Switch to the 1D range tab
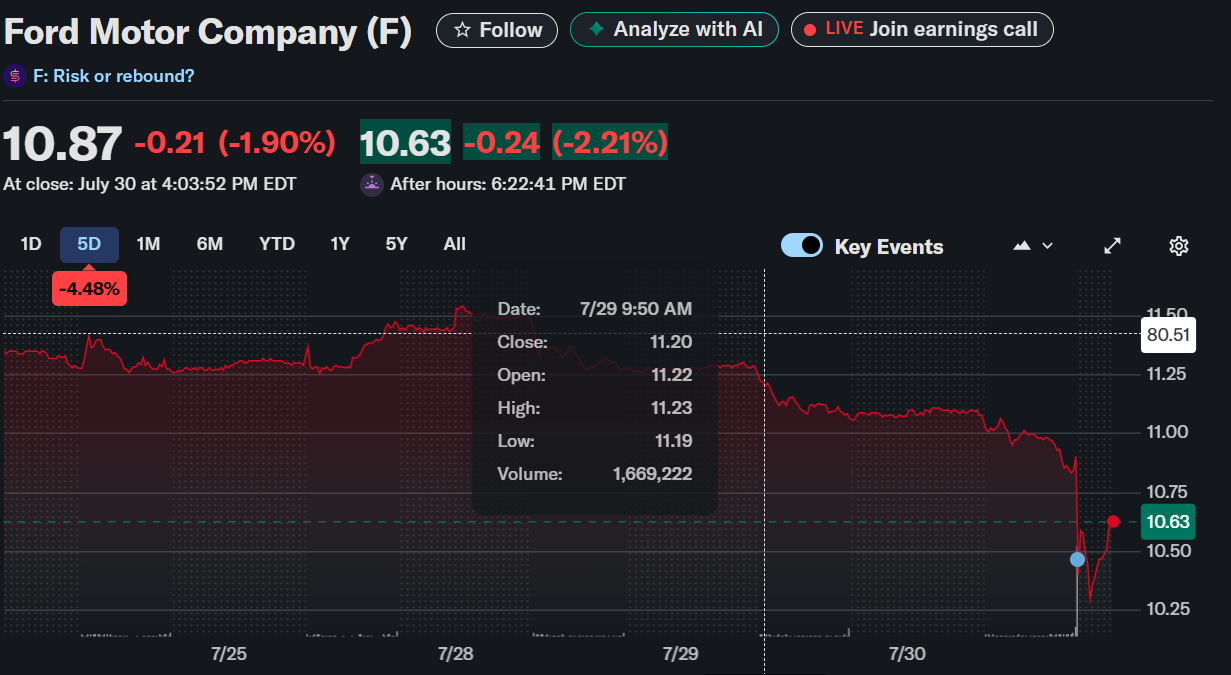Screen dimensions: 1231x675 pos(31,244)
